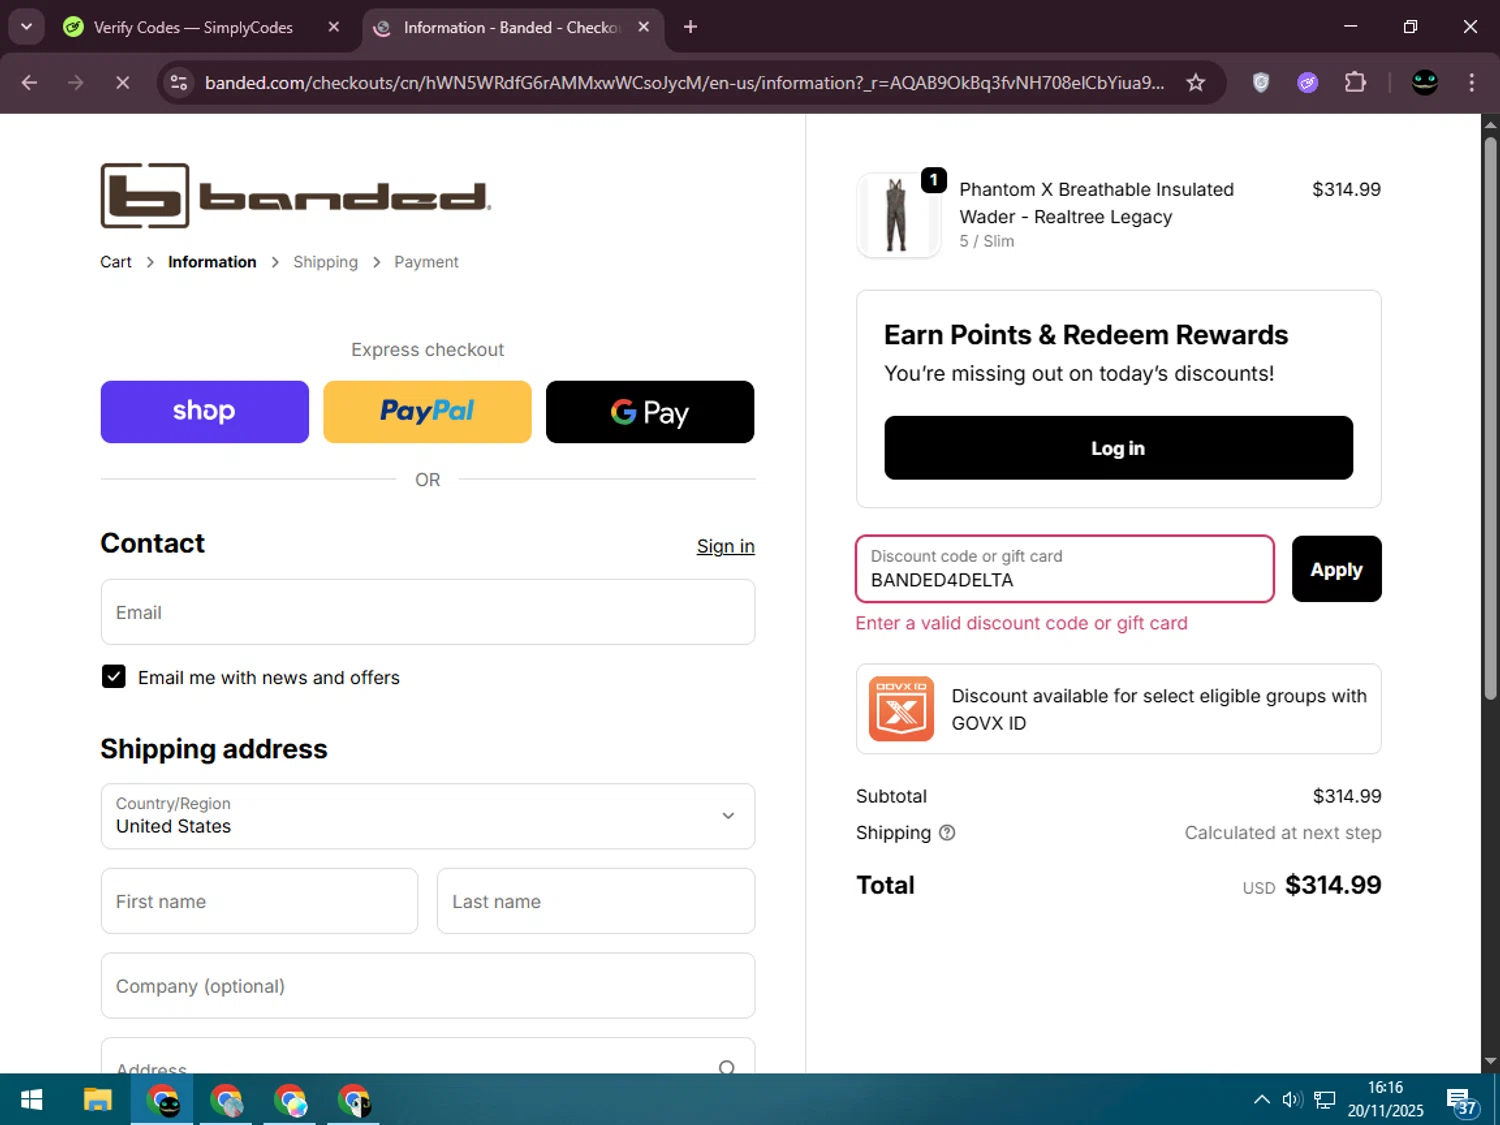Open Country/Region dropdown
Viewport: 1500px width, 1125px height.
[x=428, y=816]
